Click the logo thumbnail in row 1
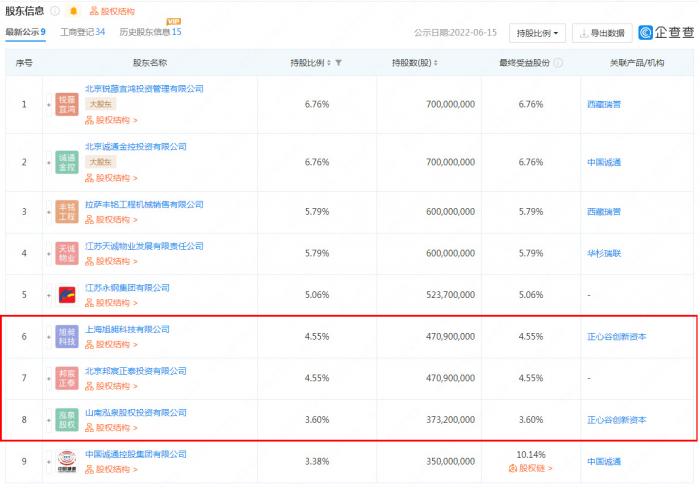Image resolution: width=700 pixels, height=488 pixels. point(67,104)
